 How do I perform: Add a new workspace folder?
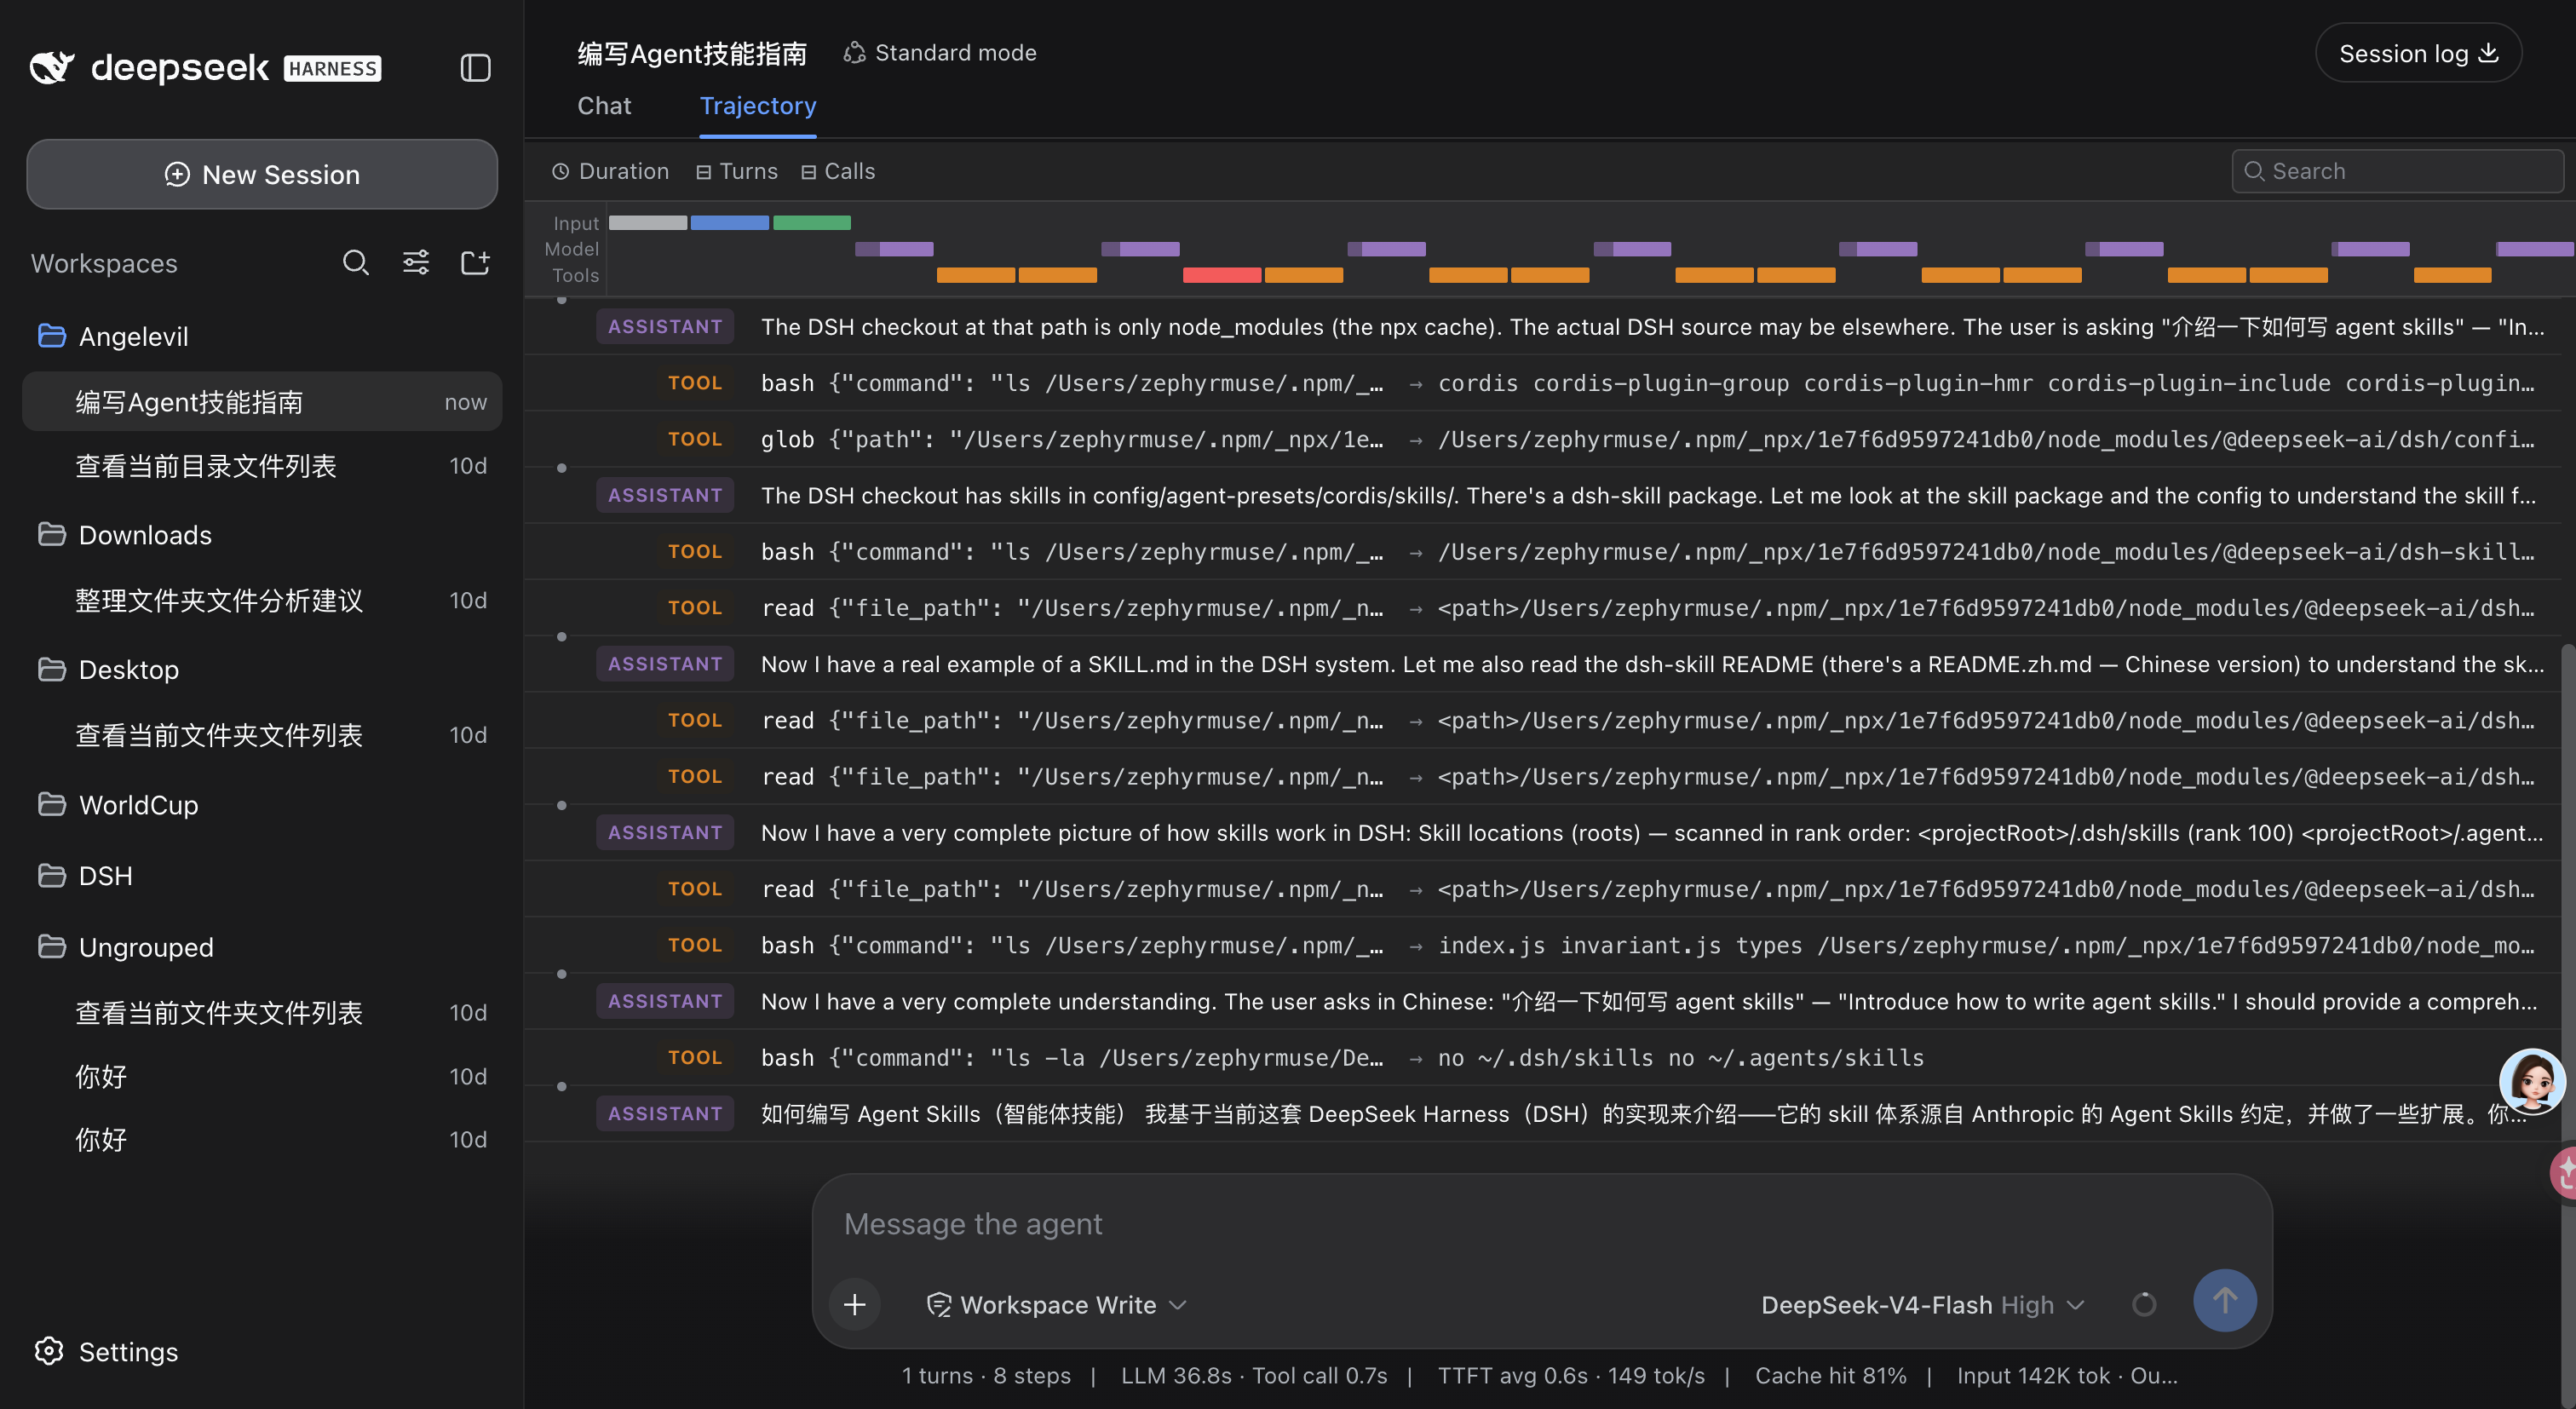[x=475, y=263]
